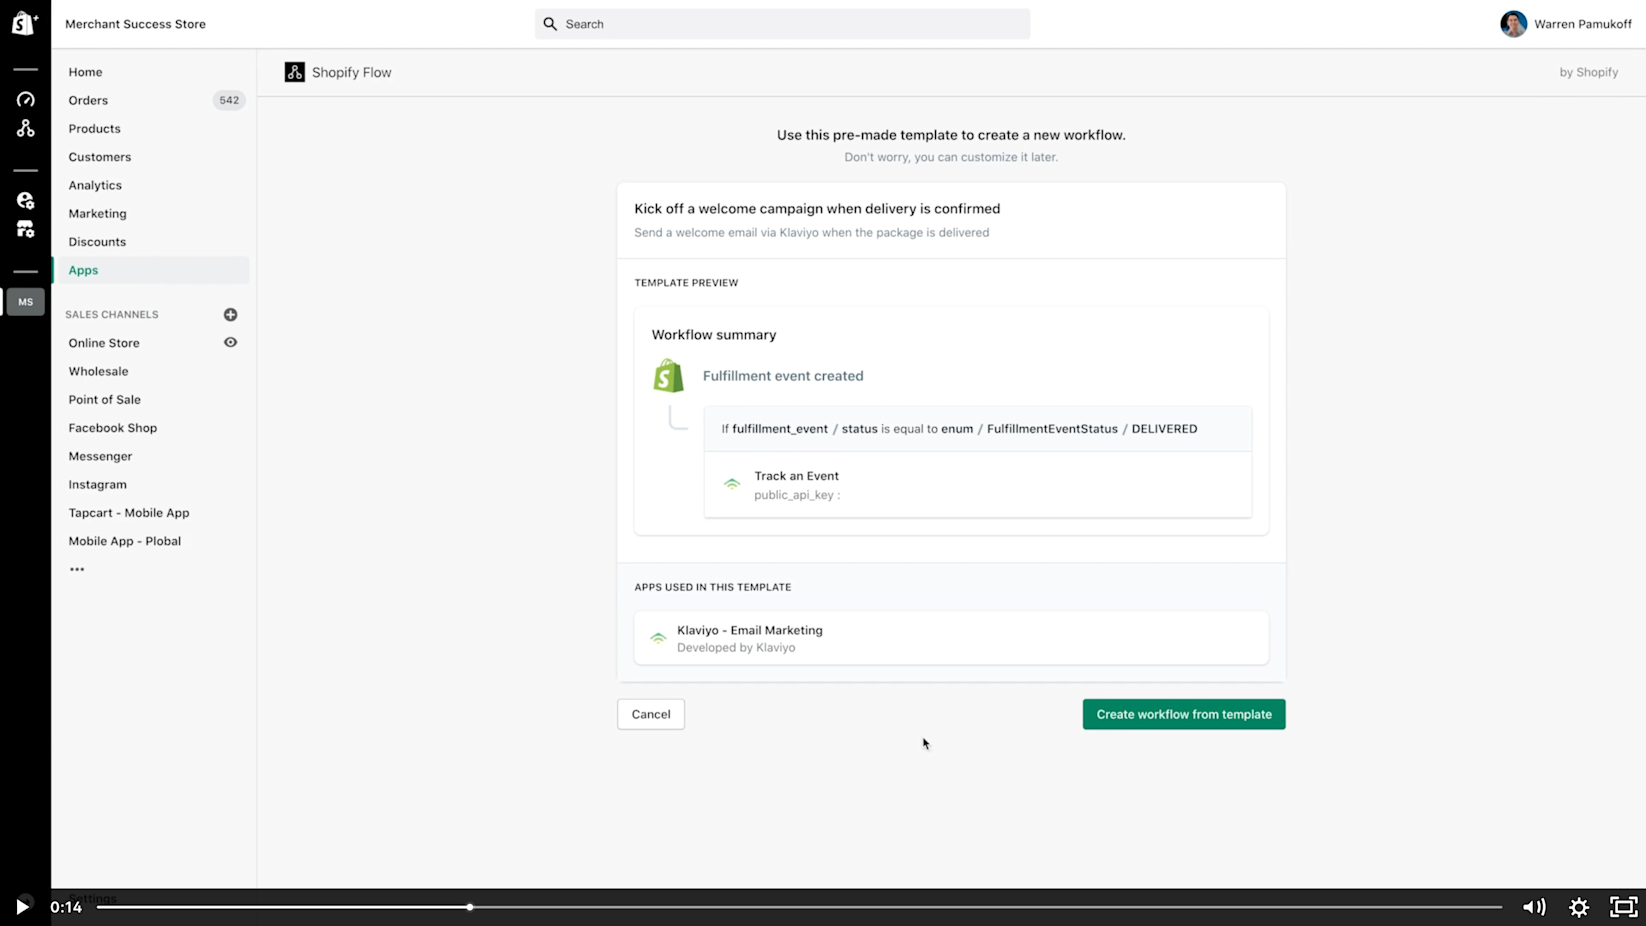The image size is (1646, 926).
Task: Click the Create workflow from template button
Action: tap(1184, 714)
